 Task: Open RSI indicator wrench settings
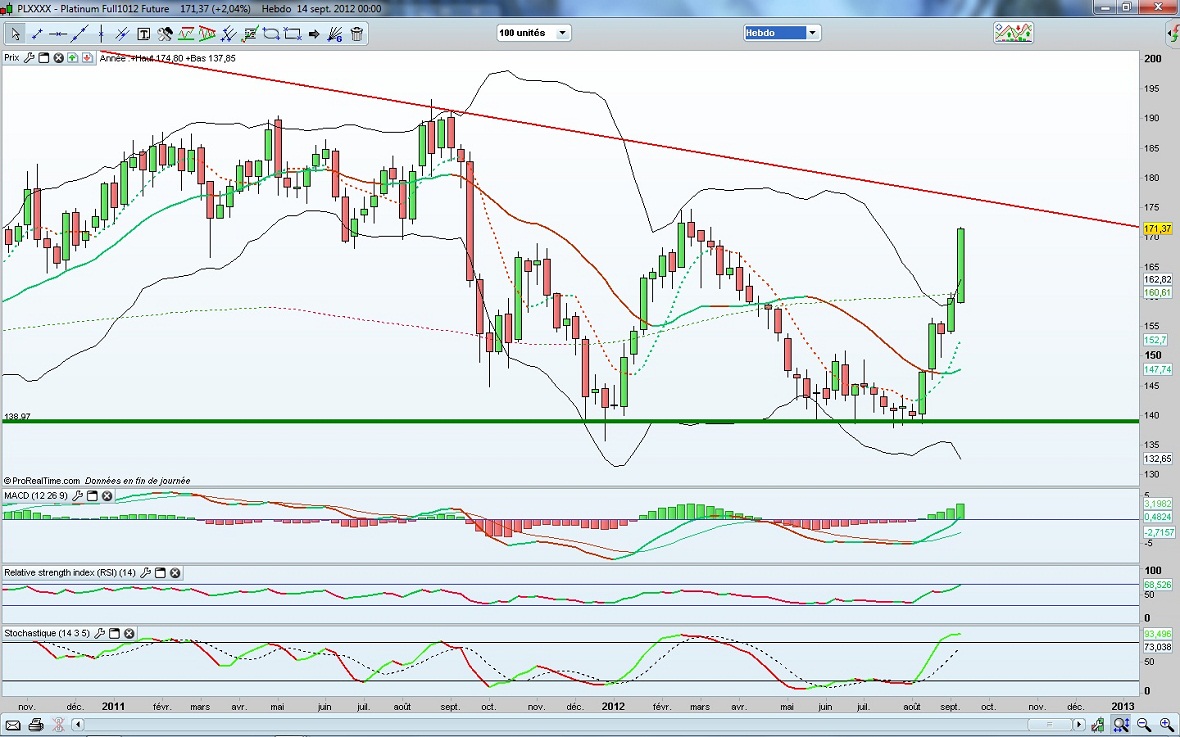(145, 573)
